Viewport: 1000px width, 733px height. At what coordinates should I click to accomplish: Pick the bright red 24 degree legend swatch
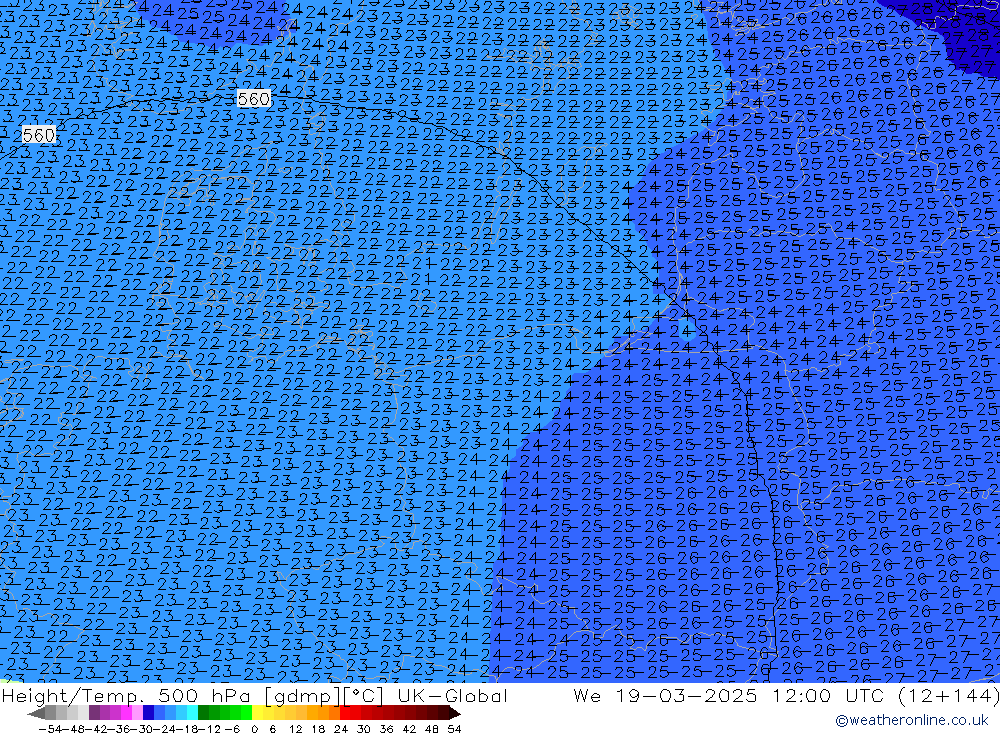(x=345, y=713)
